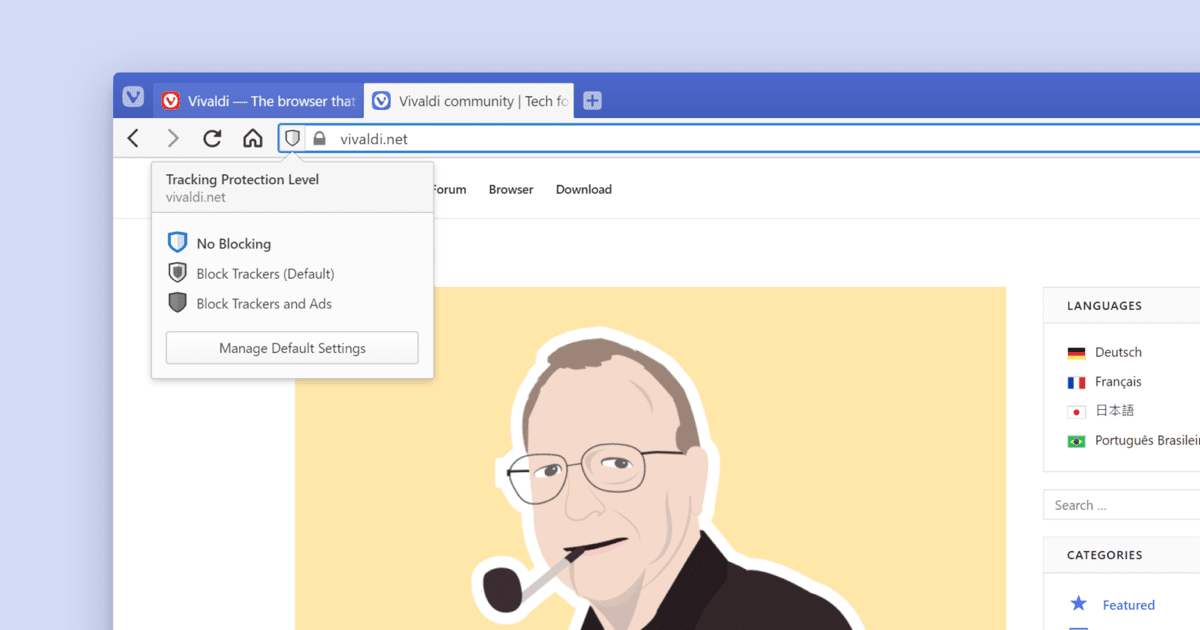Choose the Français language link
The width and height of the screenshot is (1200, 630).
[1117, 382]
